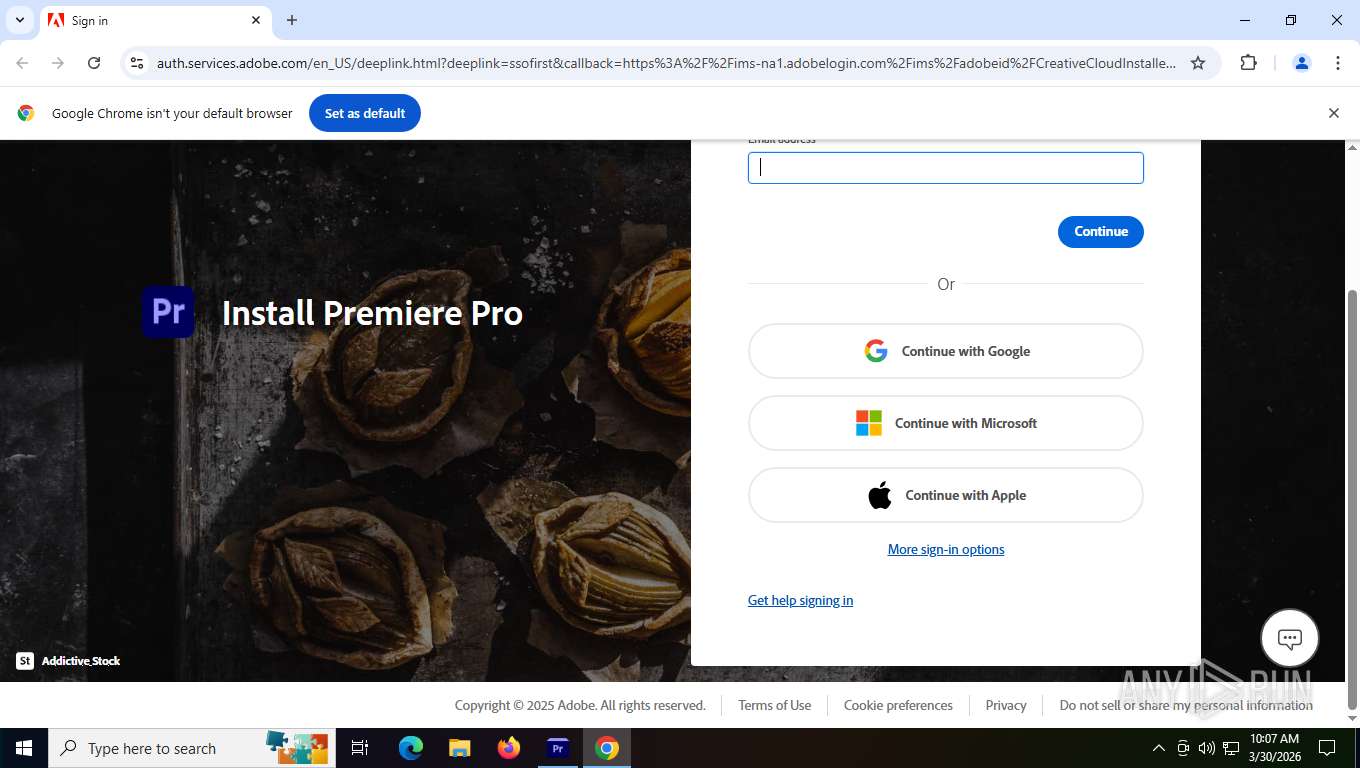Open network status tray icon
Image resolution: width=1360 pixels, height=768 pixels.
click(1231, 748)
